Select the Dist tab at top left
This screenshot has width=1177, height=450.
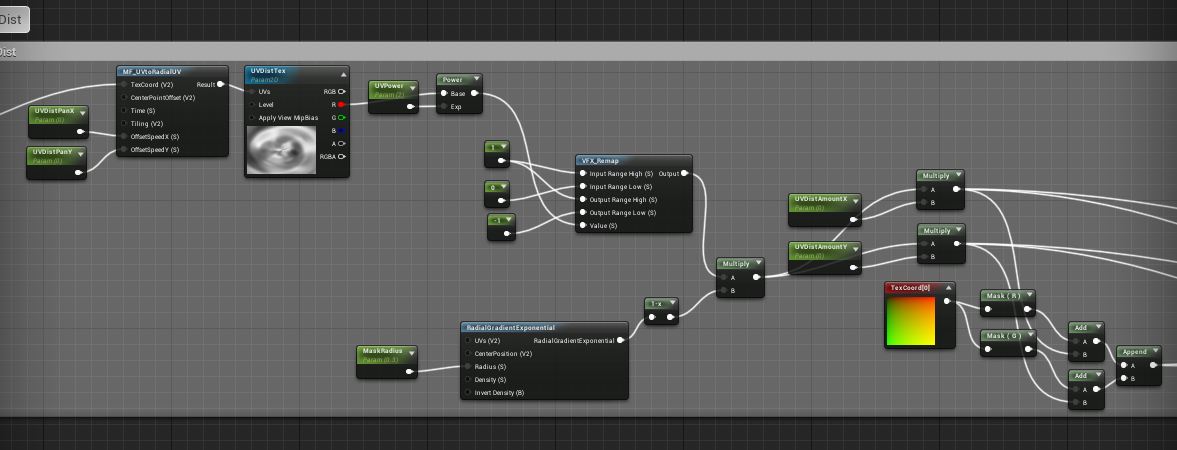pyautogui.click(x=12, y=18)
